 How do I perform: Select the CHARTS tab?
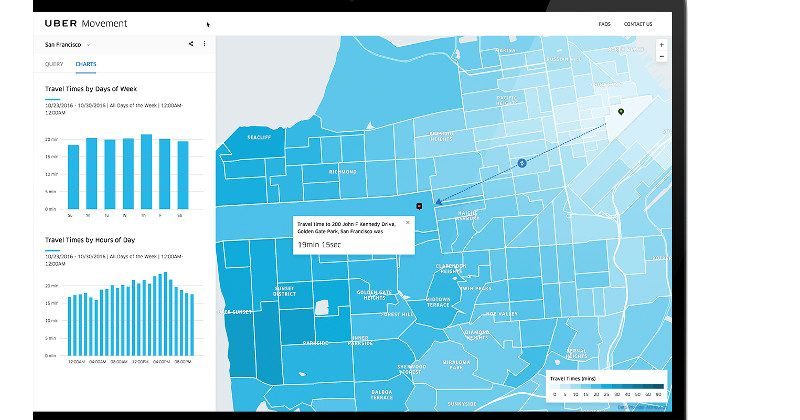(x=86, y=64)
